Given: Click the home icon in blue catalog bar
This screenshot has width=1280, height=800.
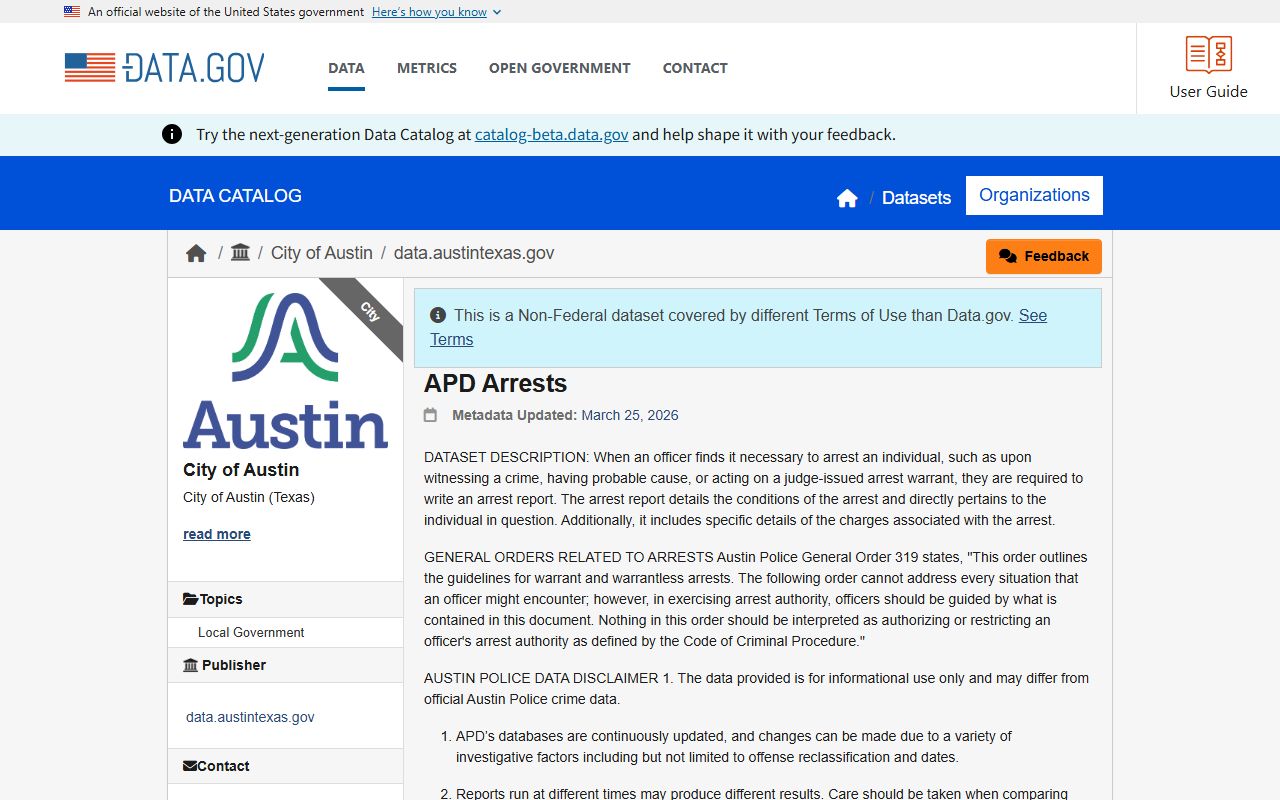Looking at the screenshot, I should (x=847, y=198).
